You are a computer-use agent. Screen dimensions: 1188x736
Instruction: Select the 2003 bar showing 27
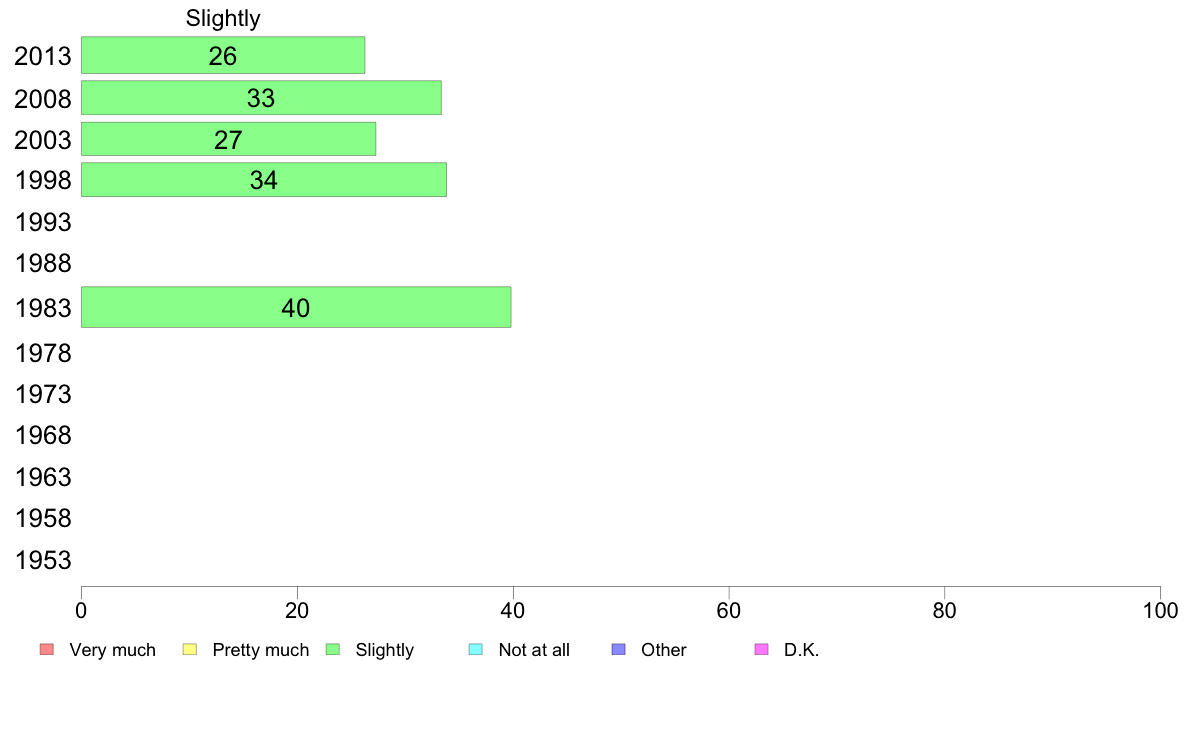228,139
